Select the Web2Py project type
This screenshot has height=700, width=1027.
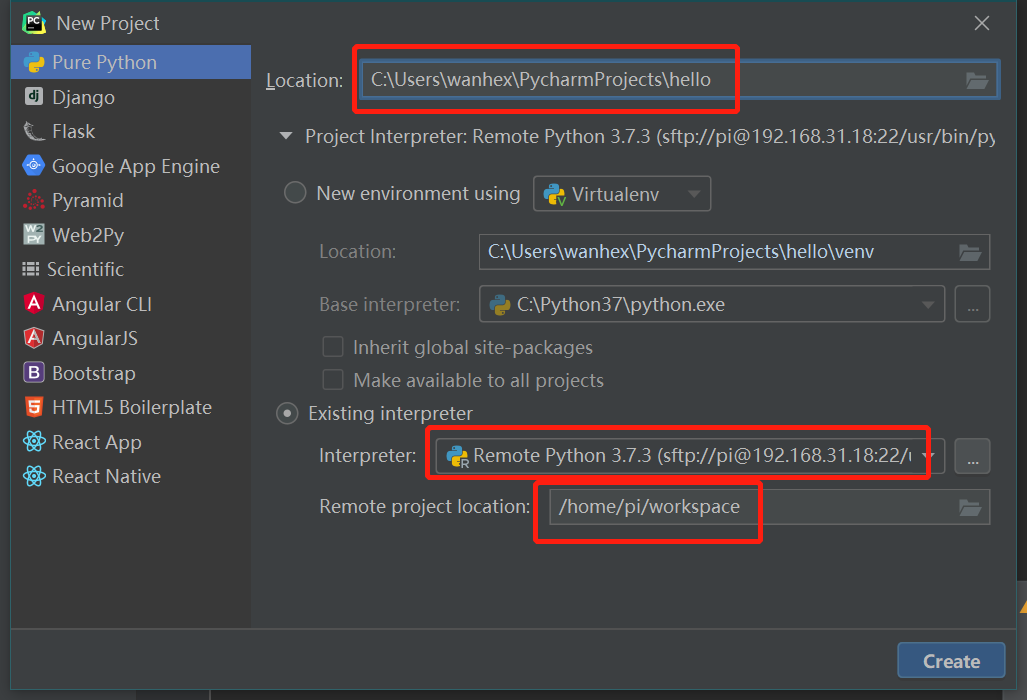(131, 234)
